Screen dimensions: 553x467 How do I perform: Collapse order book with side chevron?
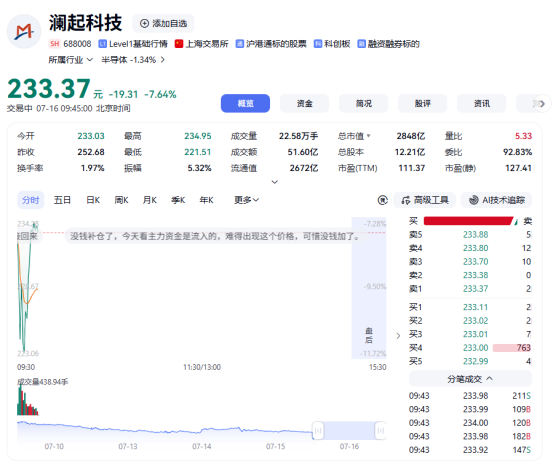pos(398,335)
